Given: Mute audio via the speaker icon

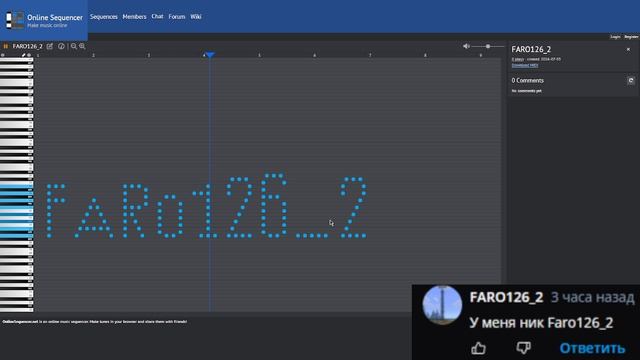Looking at the screenshot, I should tap(466, 46).
